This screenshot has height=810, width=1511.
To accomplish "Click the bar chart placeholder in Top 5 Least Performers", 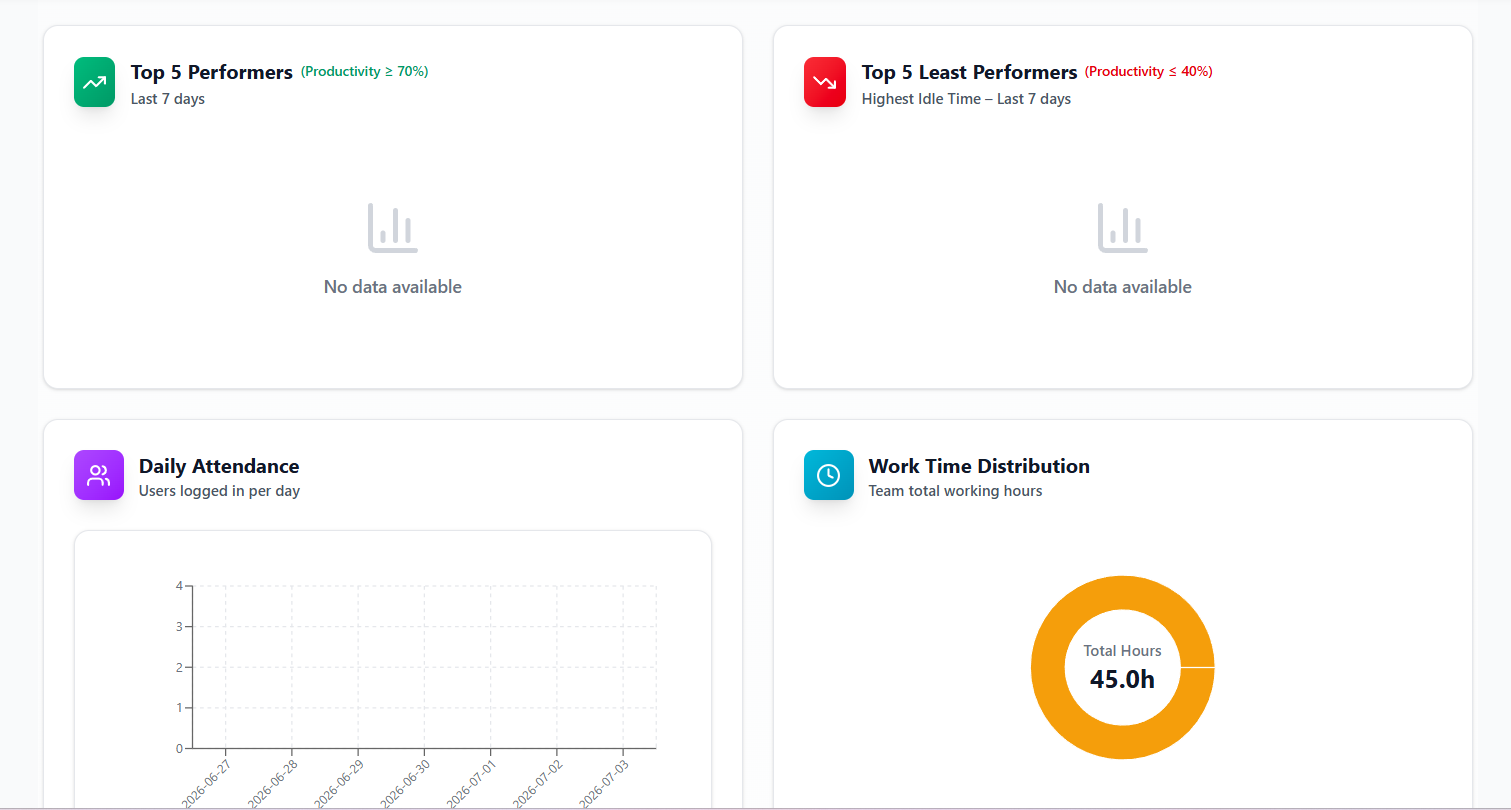I will point(1123,228).
